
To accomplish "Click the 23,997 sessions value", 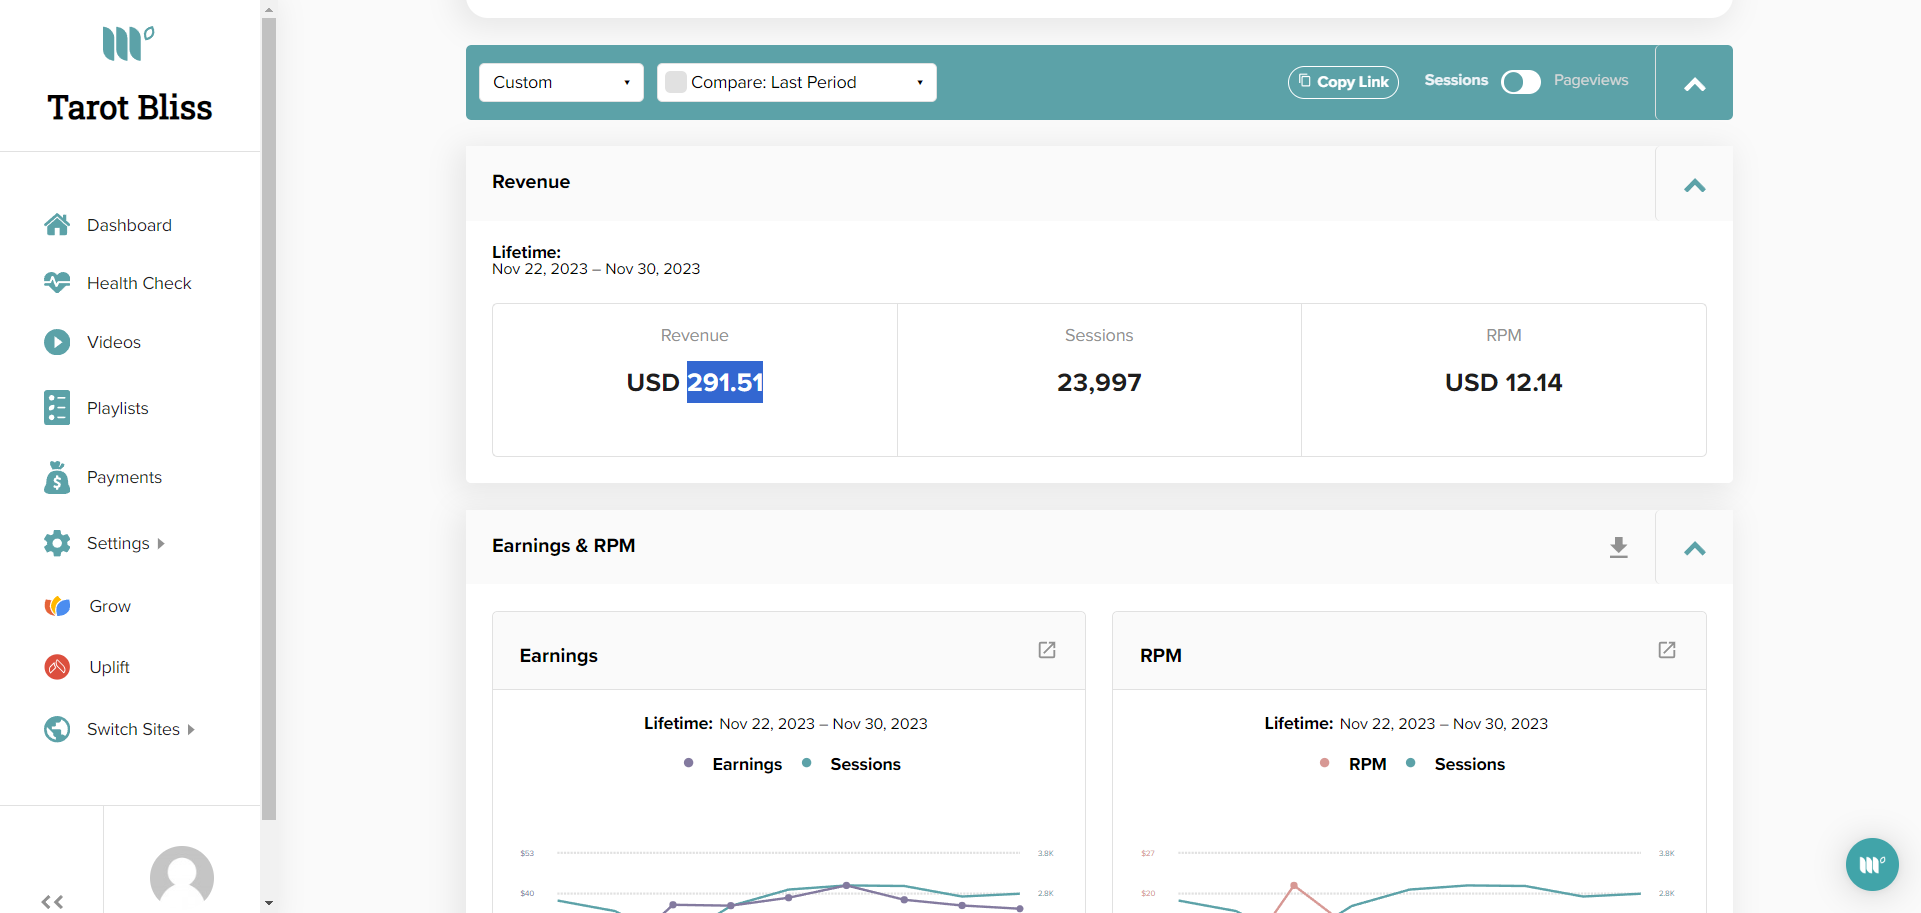I will coord(1099,382).
